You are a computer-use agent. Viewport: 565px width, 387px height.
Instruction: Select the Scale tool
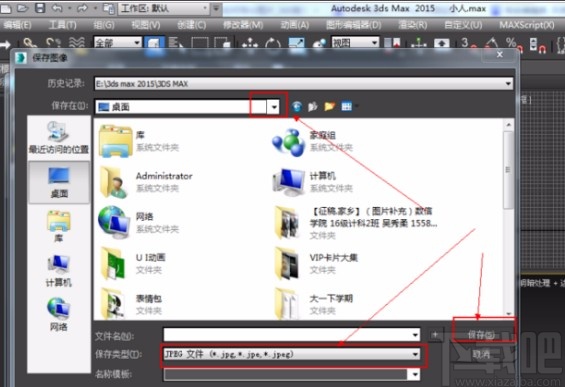coord(296,44)
